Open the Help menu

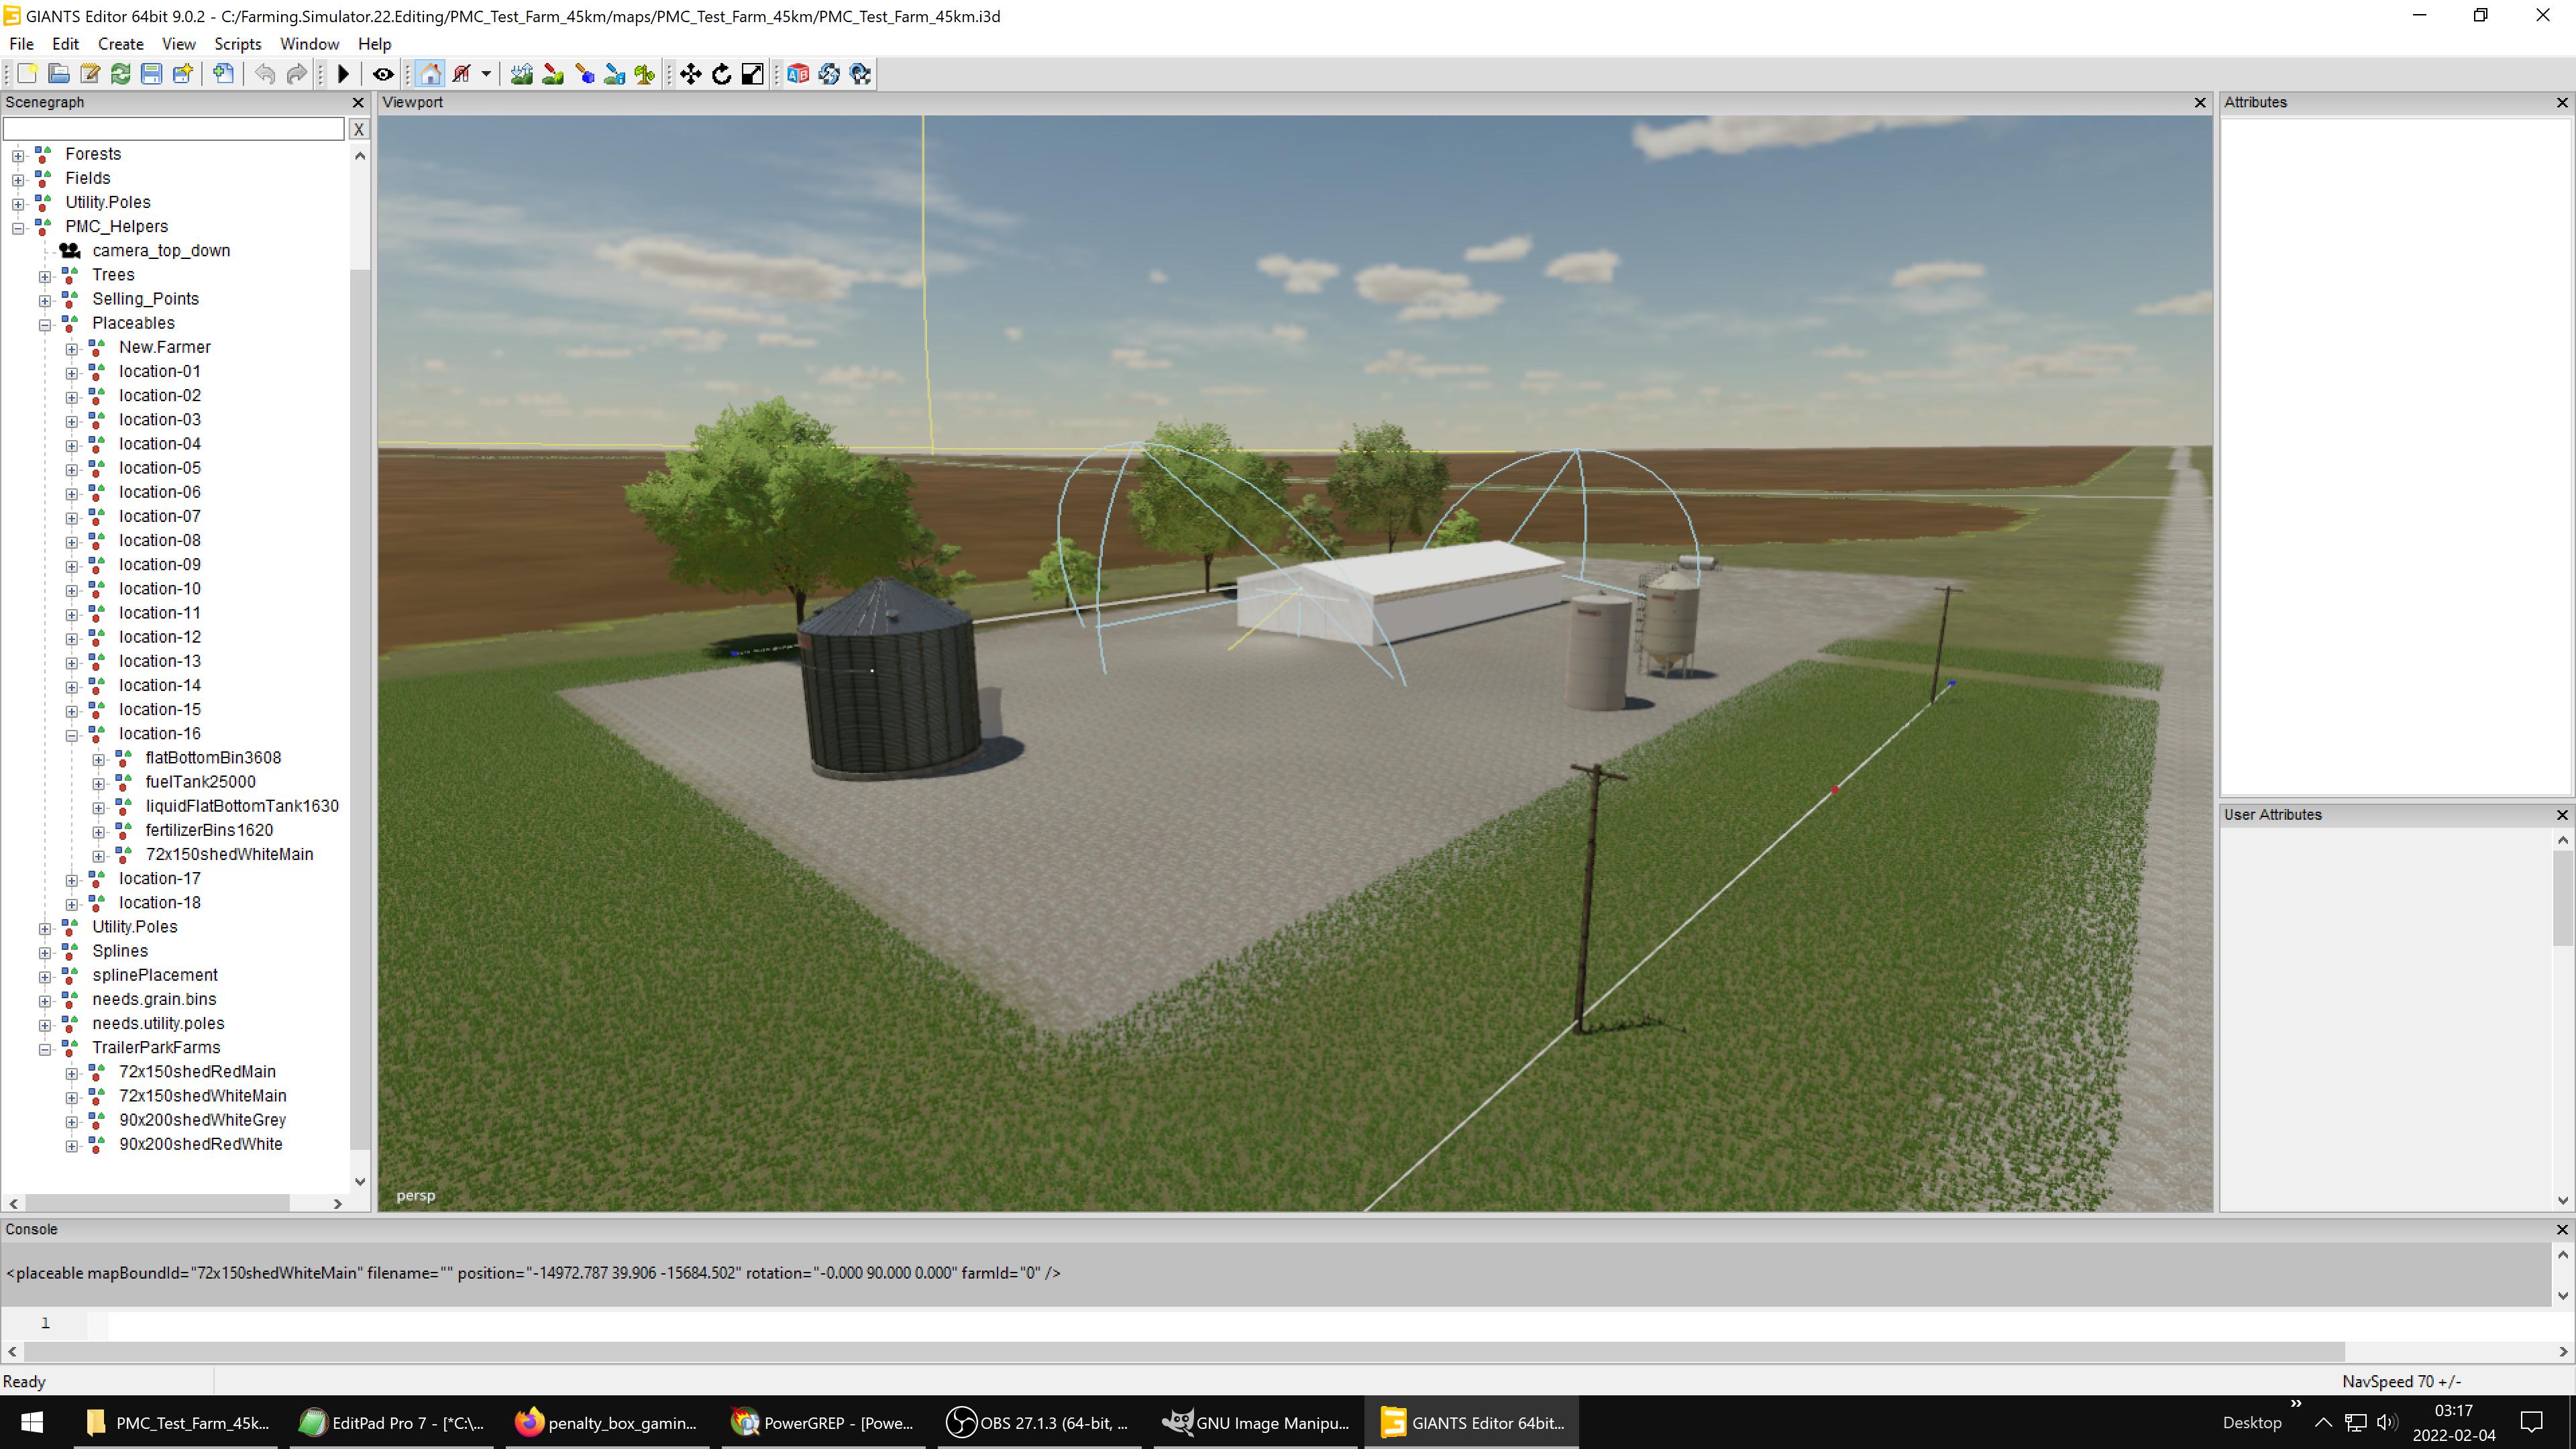[375, 44]
